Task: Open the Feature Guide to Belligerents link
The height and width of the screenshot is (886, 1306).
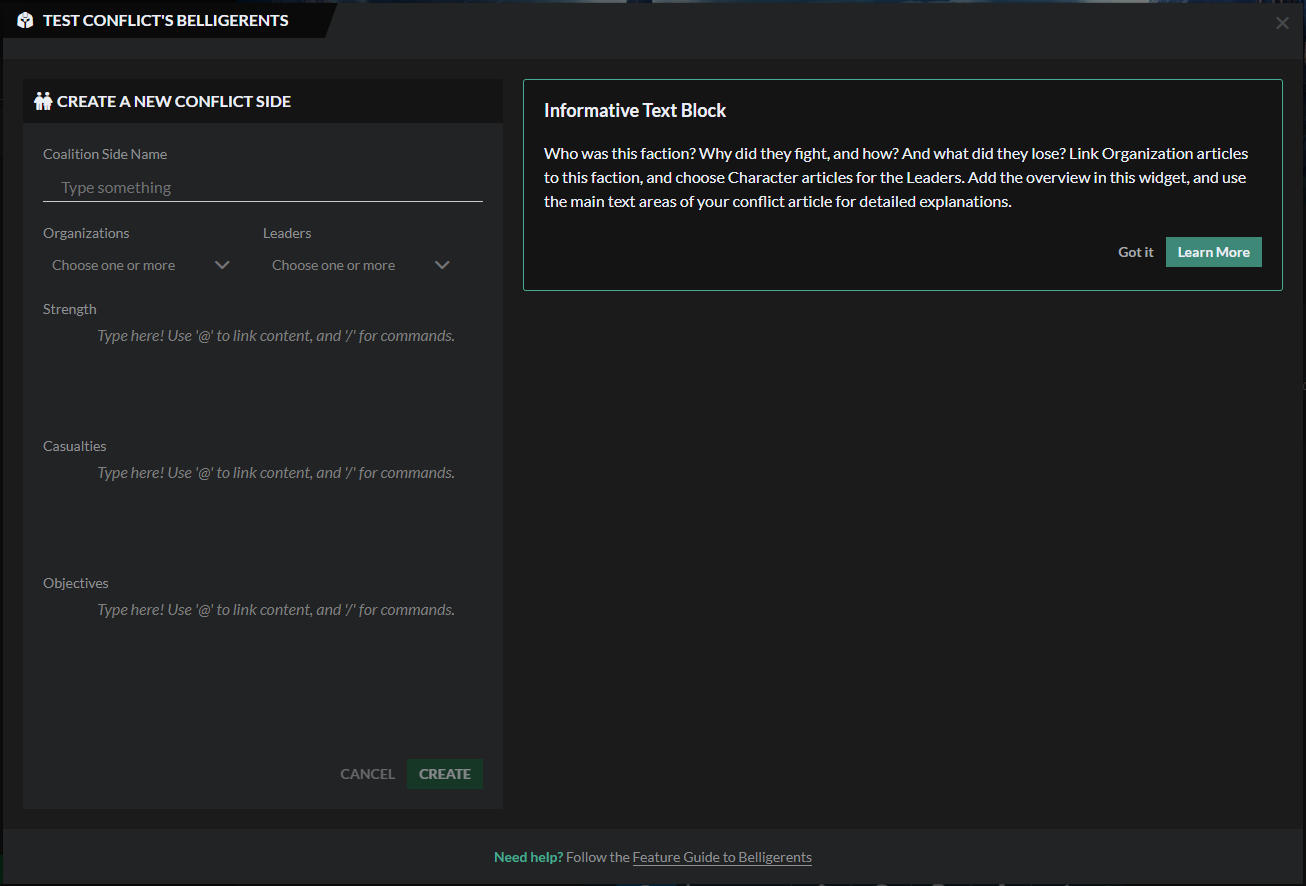Action: point(722,857)
